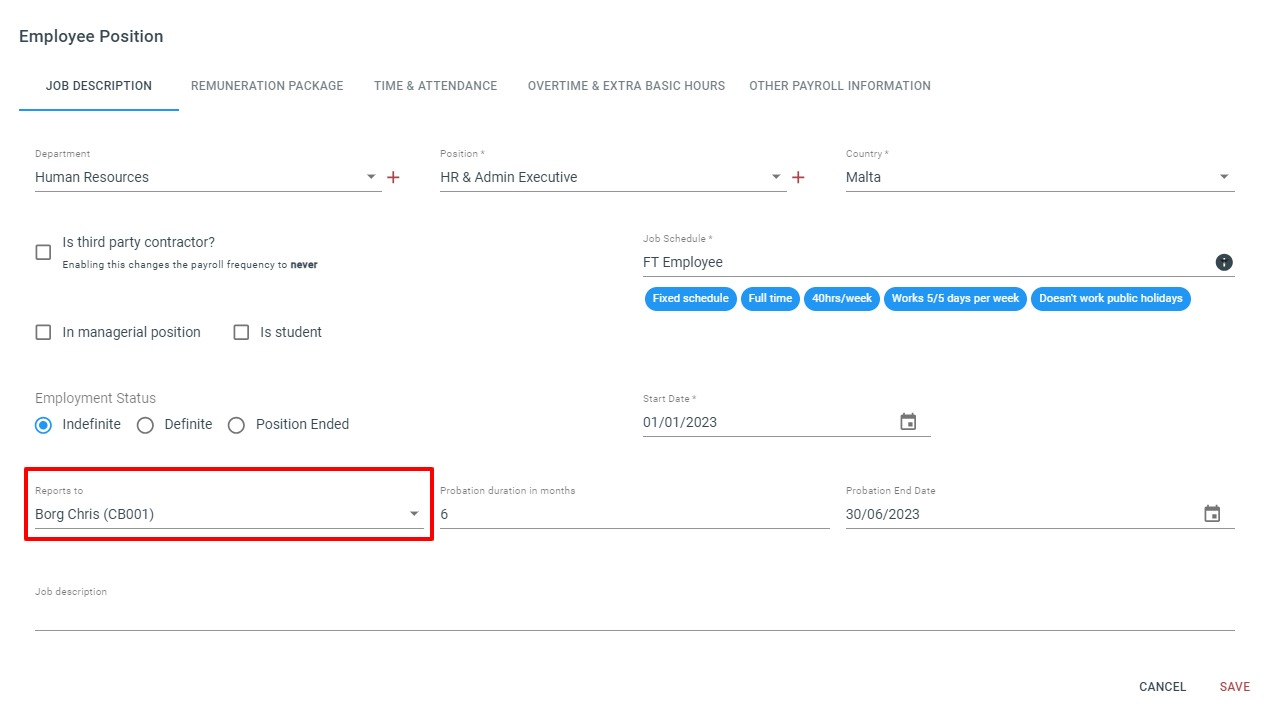Click the 'Employment Status' label
This screenshot has width=1268, height=709.
pyautogui.click(x=96, y=398)
